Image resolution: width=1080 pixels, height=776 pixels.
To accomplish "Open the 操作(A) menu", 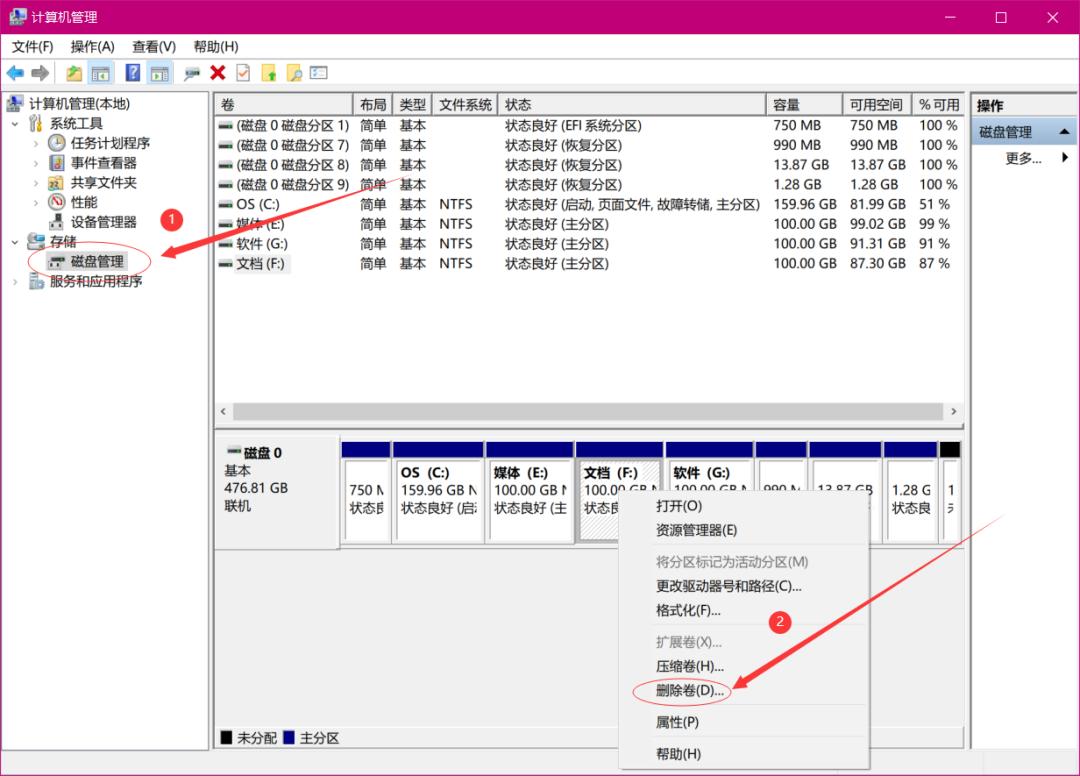I will tap(92, 47).
